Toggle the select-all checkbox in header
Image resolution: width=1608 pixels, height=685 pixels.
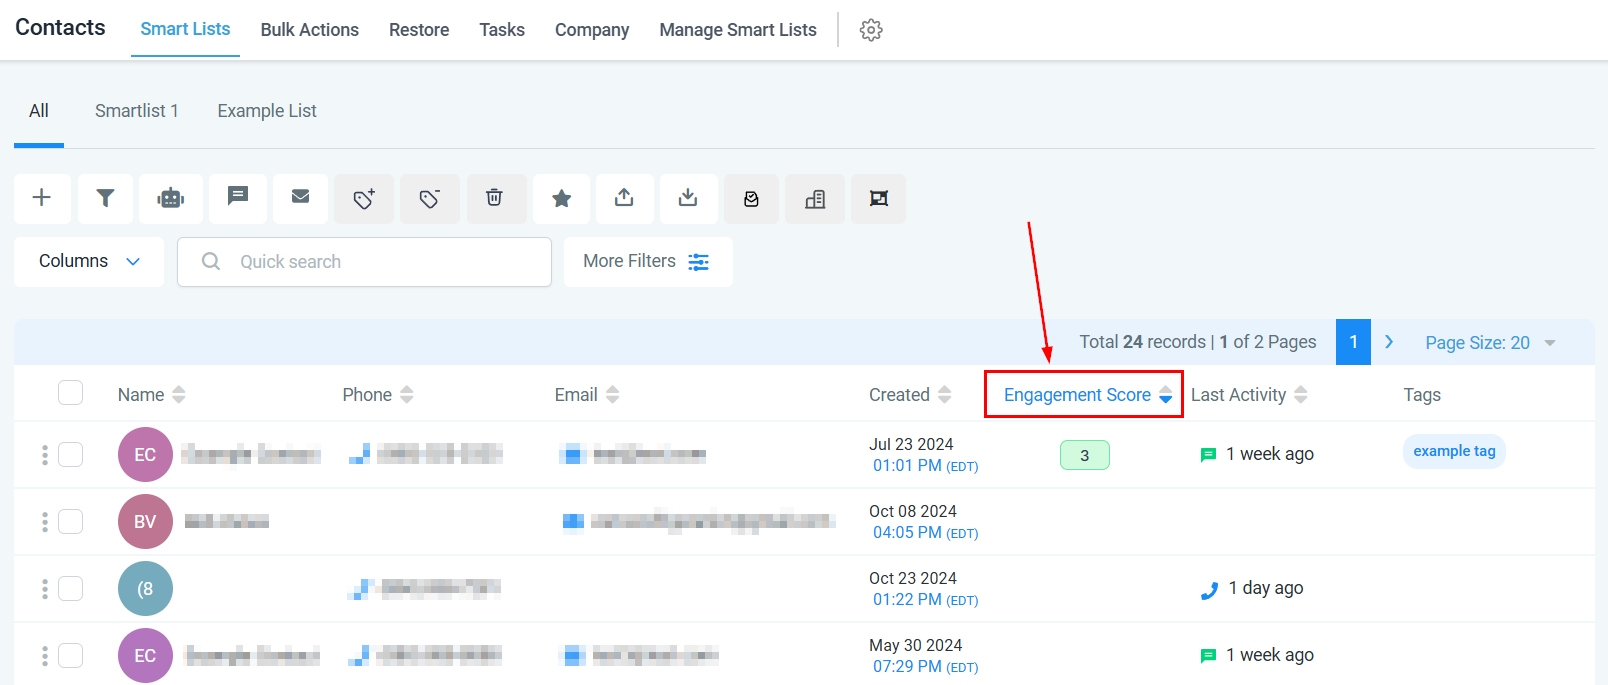[70, 393]
